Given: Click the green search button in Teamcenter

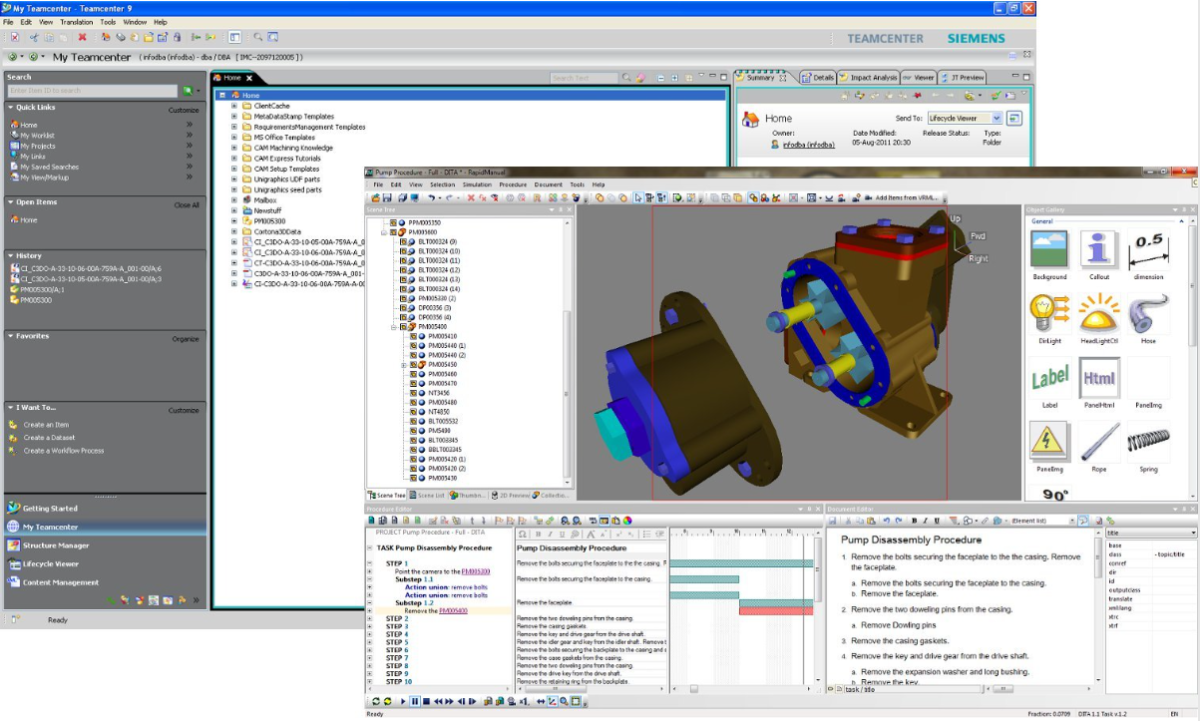Looking at the screenshot, I should [187, 90].
